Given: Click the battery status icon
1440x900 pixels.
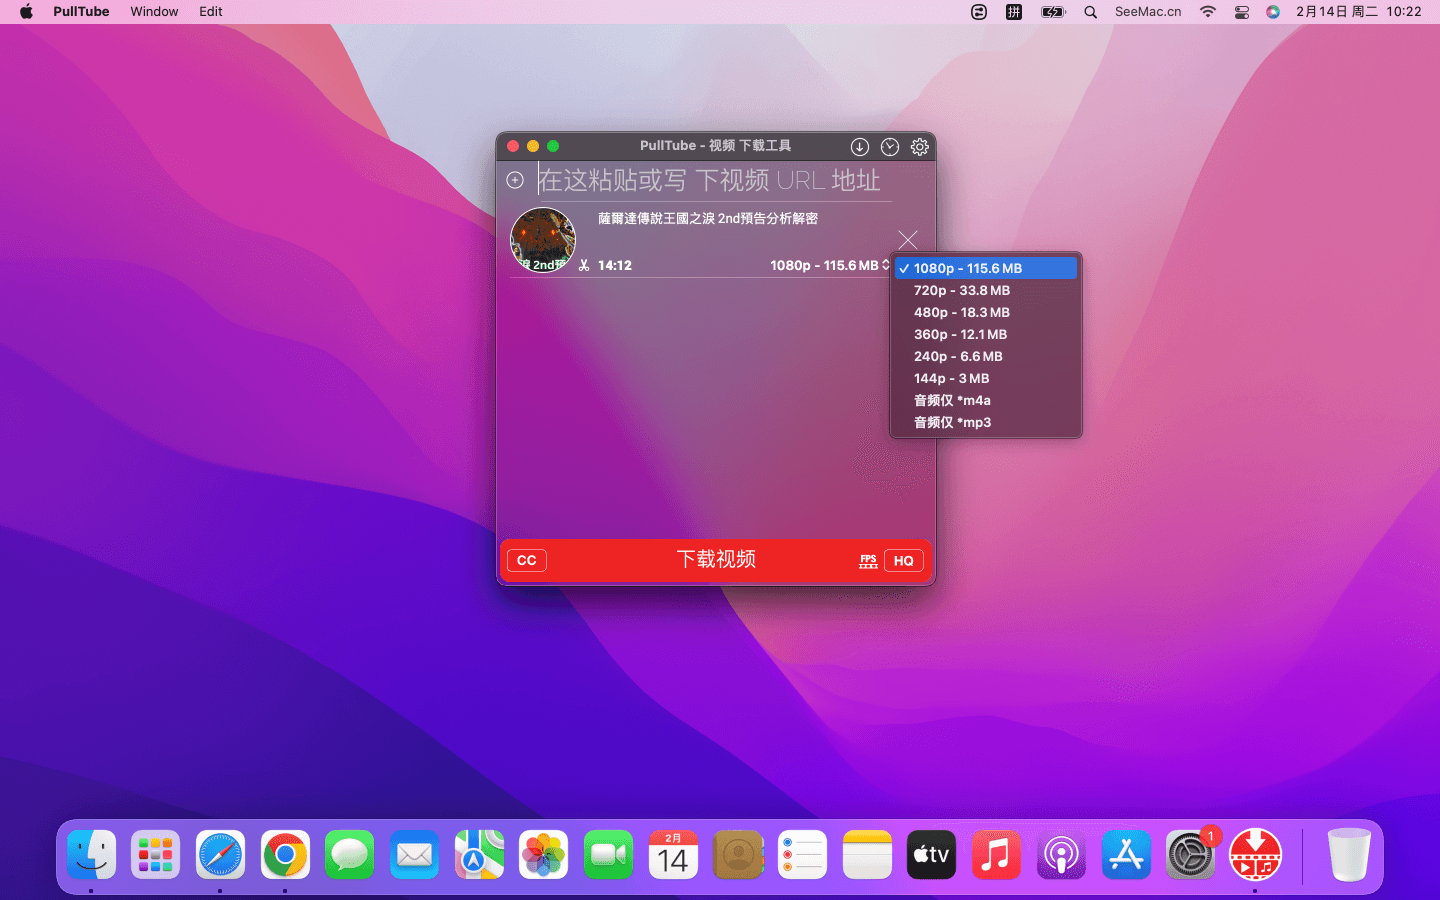Looking at the screenshot, I should pyautogui.click(x=1053, y=12).
